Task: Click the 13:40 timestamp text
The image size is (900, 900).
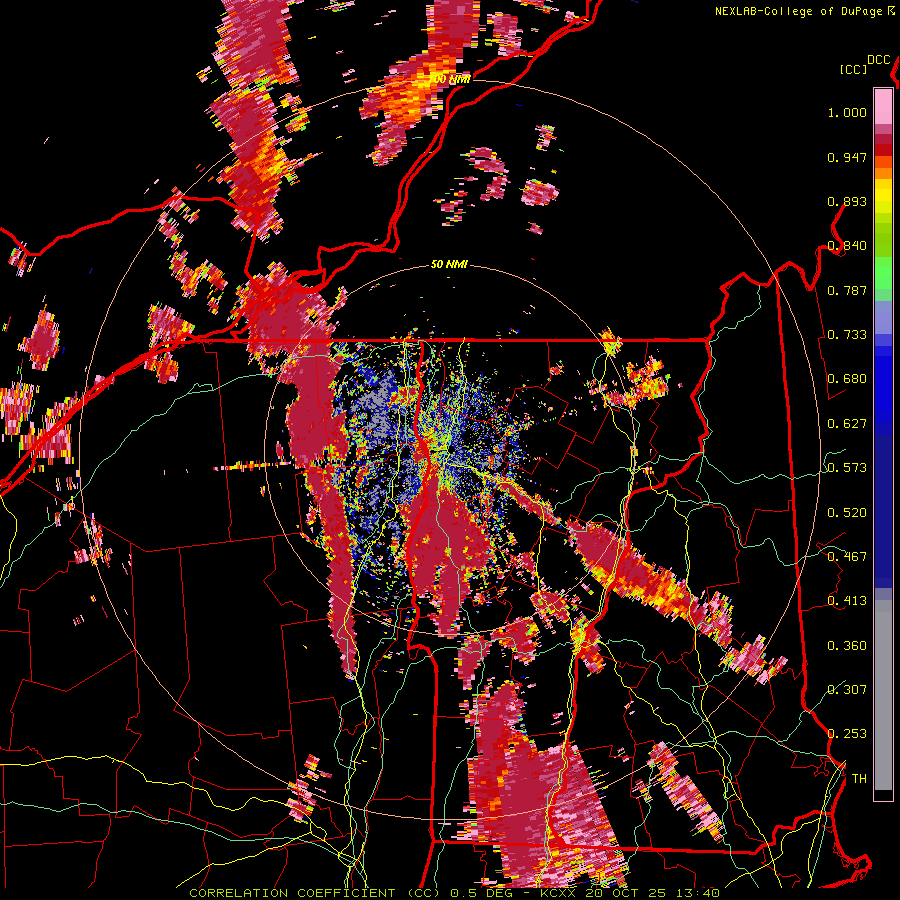Action: (x=697, y=893)
